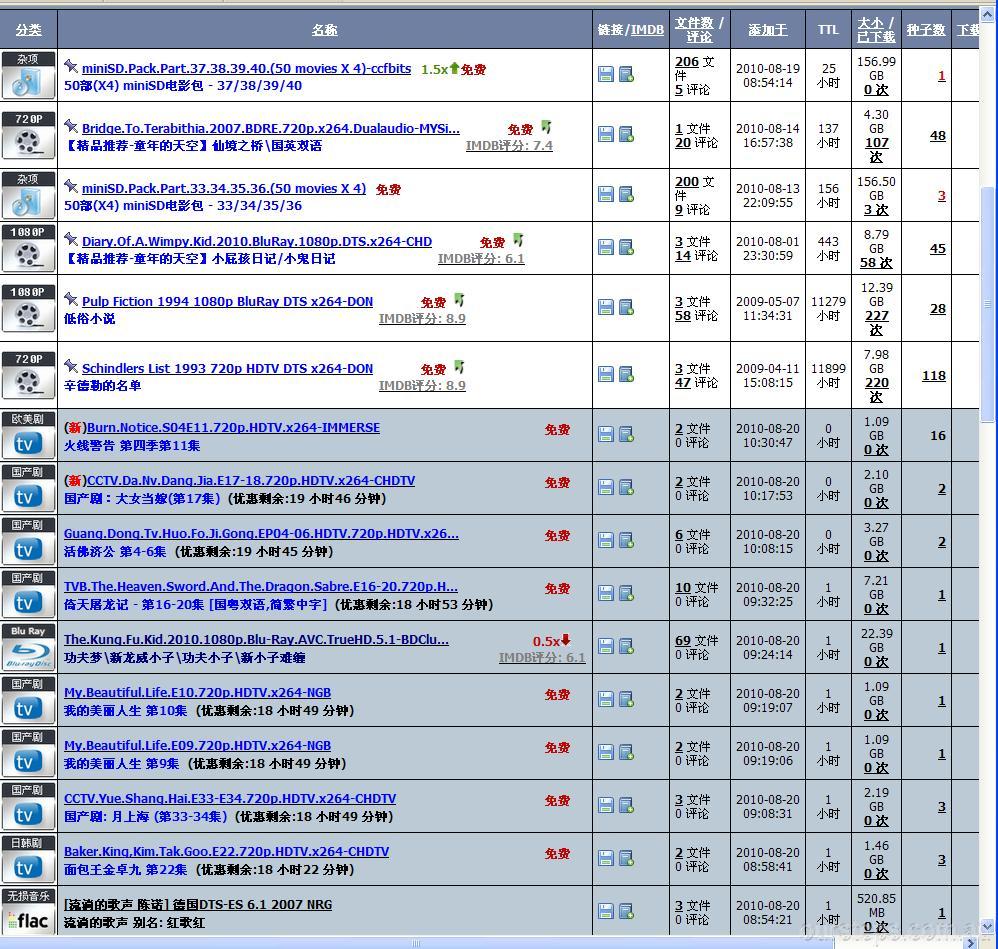Download My Beautiful Life E09 via floppy icon
Viewport: 998px width, 949px height.
click(x=606, y=752)
